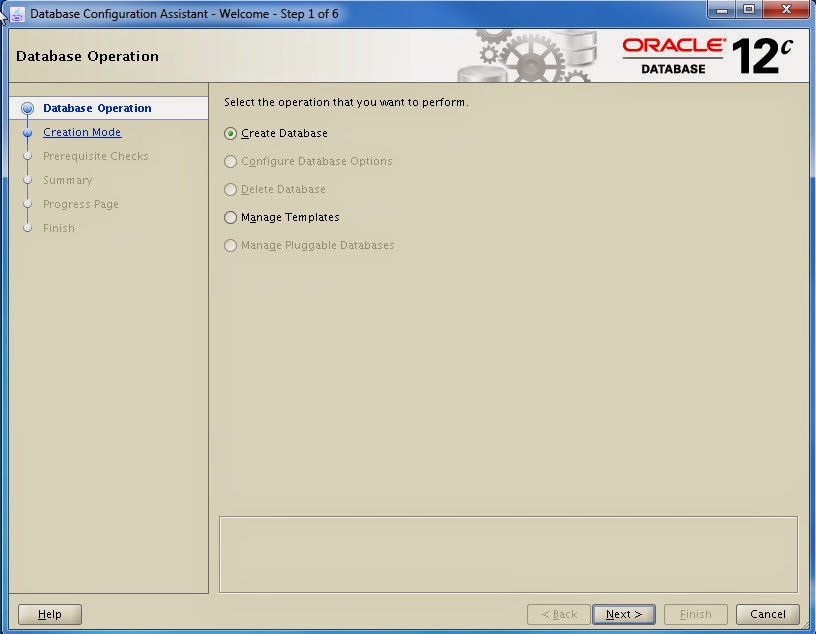Select the Delete Database radio button
816x634 pixels.
click(x=230, y=189)
